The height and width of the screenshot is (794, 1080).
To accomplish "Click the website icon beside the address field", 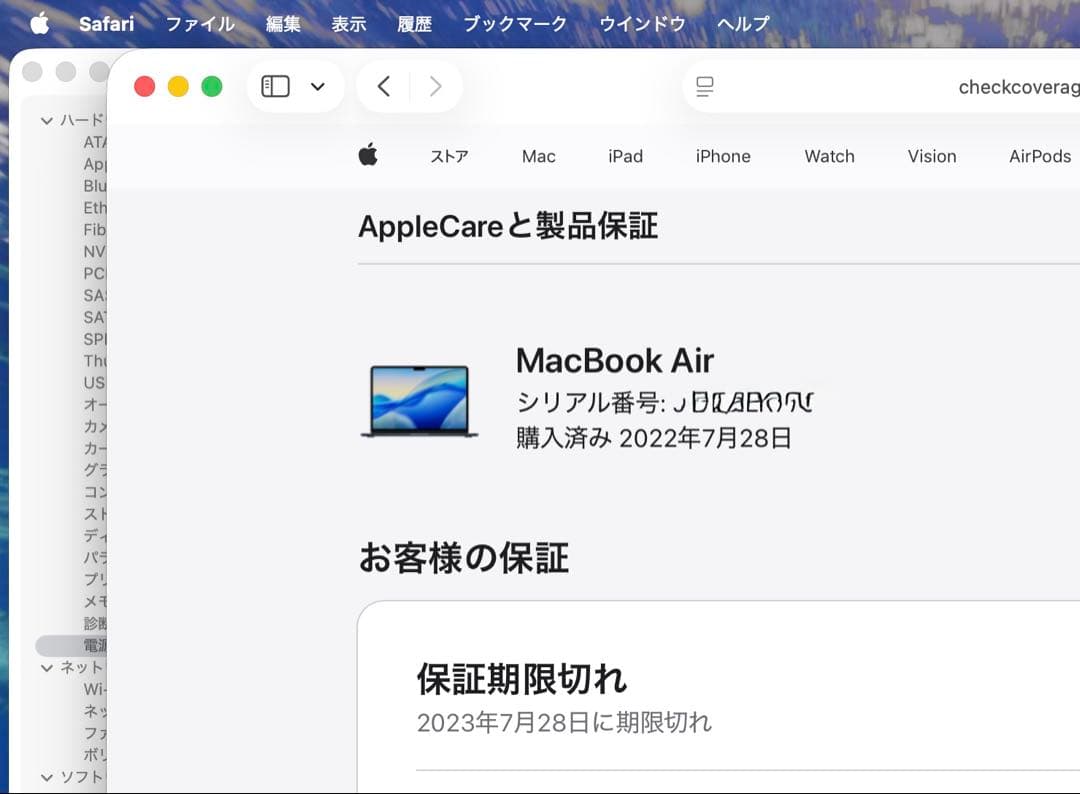I will pyautogui.click(x=704, y=87).
